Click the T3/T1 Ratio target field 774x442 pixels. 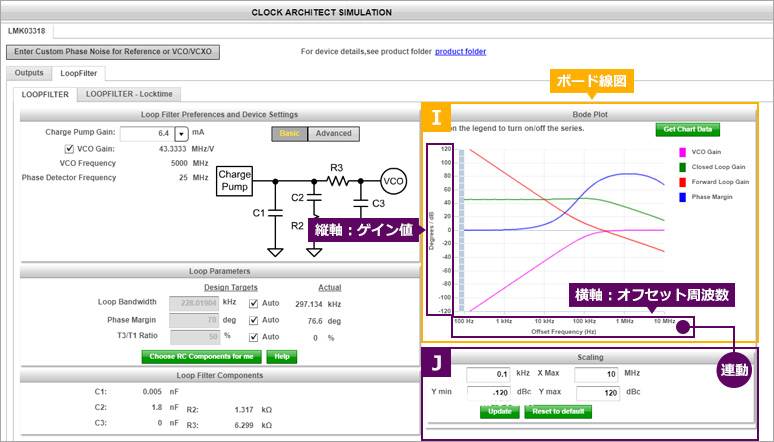tap(194, 337)
